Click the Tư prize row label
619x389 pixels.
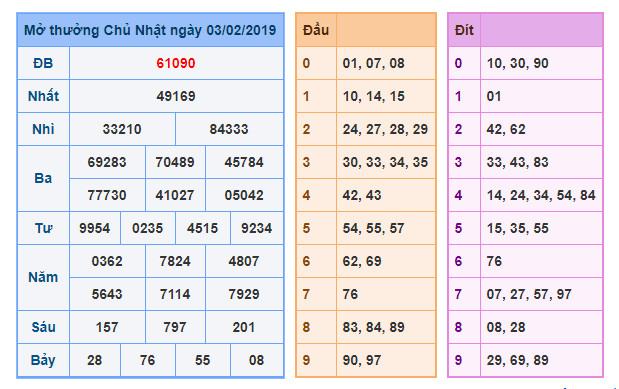click(x=43, y=228)
